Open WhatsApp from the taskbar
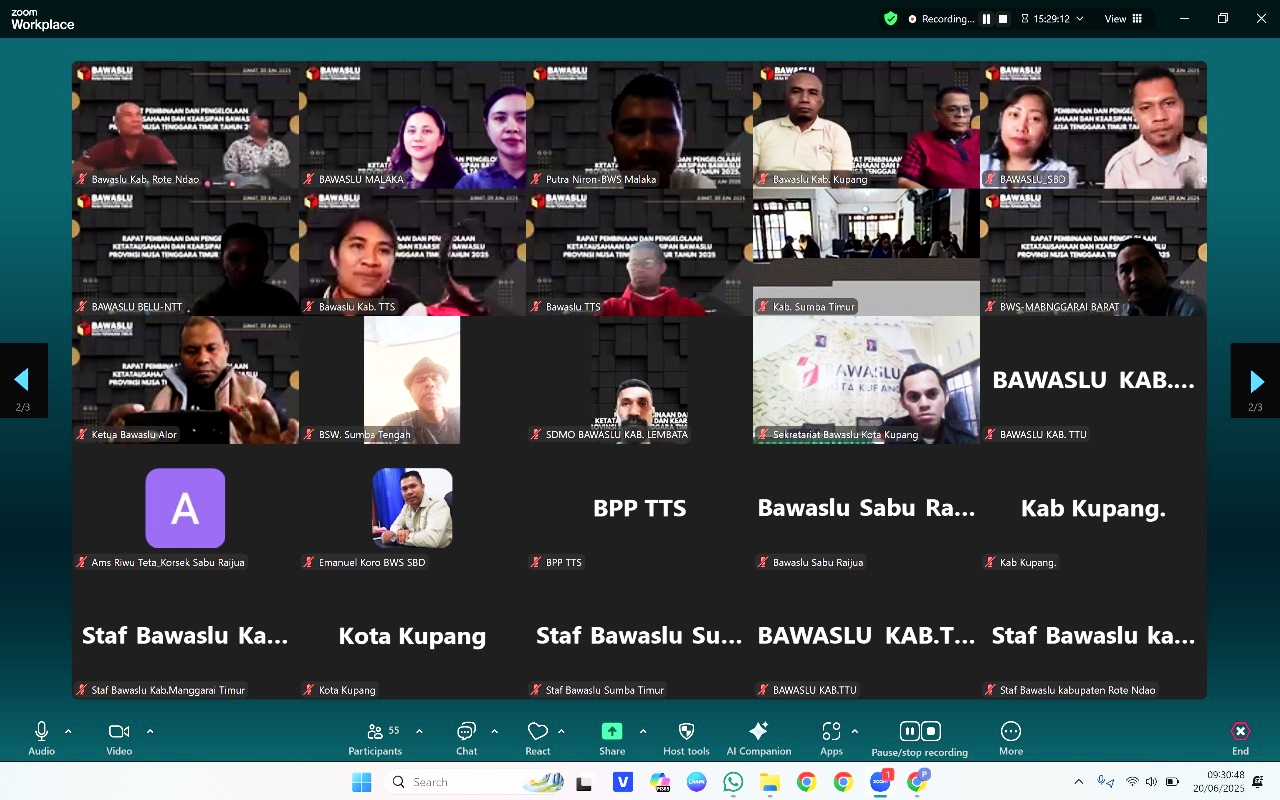The image size is (1280, 800). coord(733,782)
